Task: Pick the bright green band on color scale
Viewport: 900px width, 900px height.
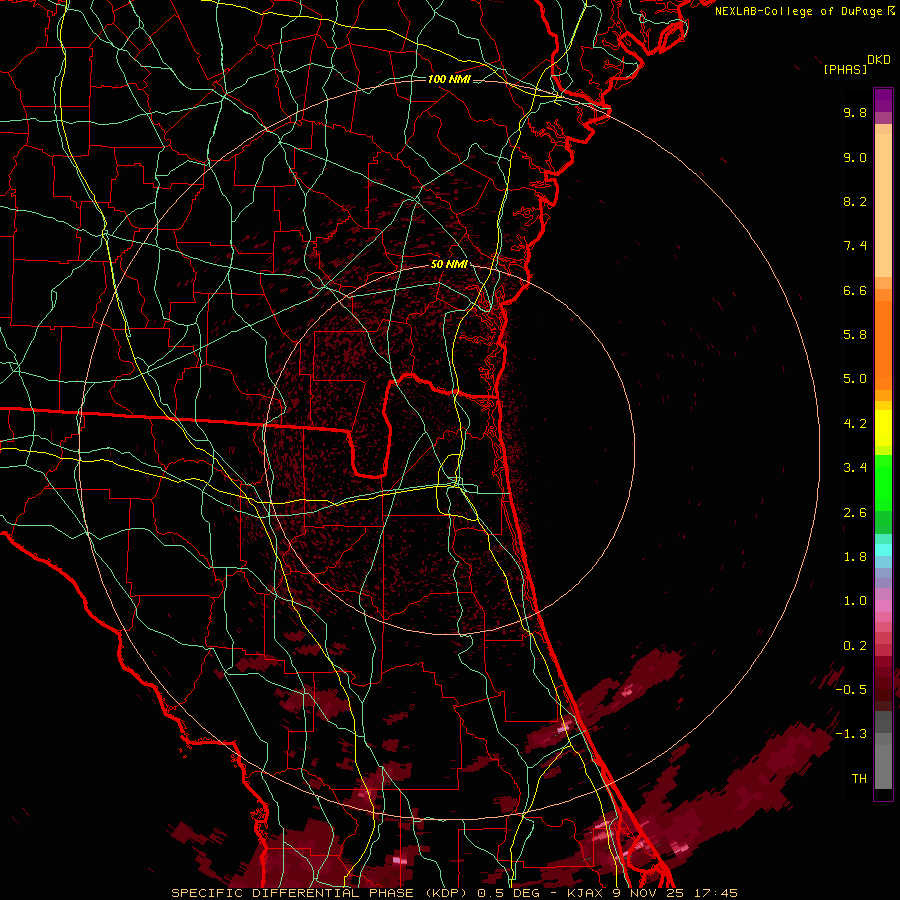Action: tap(883, 482)
